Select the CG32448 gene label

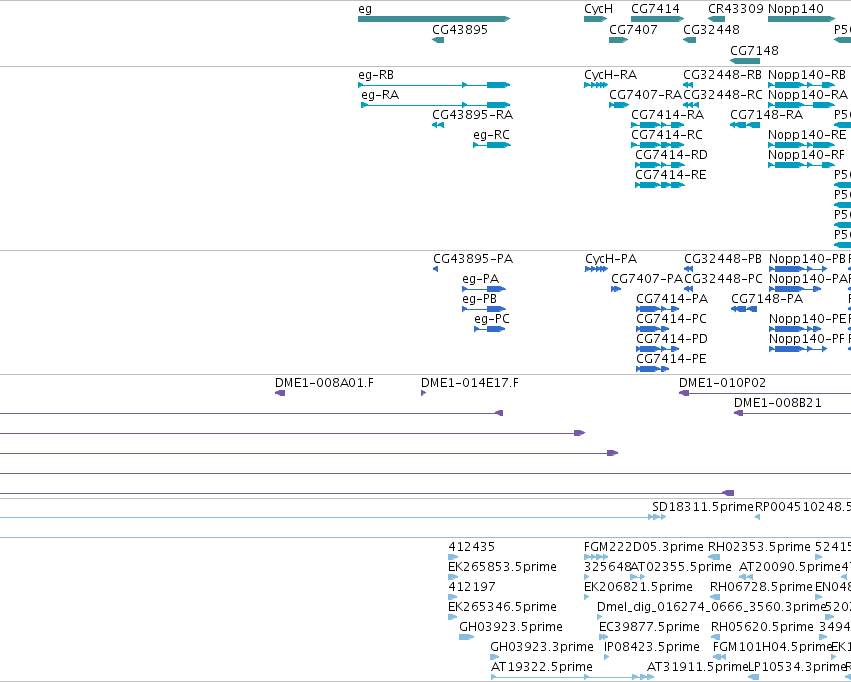click(711, 30)
